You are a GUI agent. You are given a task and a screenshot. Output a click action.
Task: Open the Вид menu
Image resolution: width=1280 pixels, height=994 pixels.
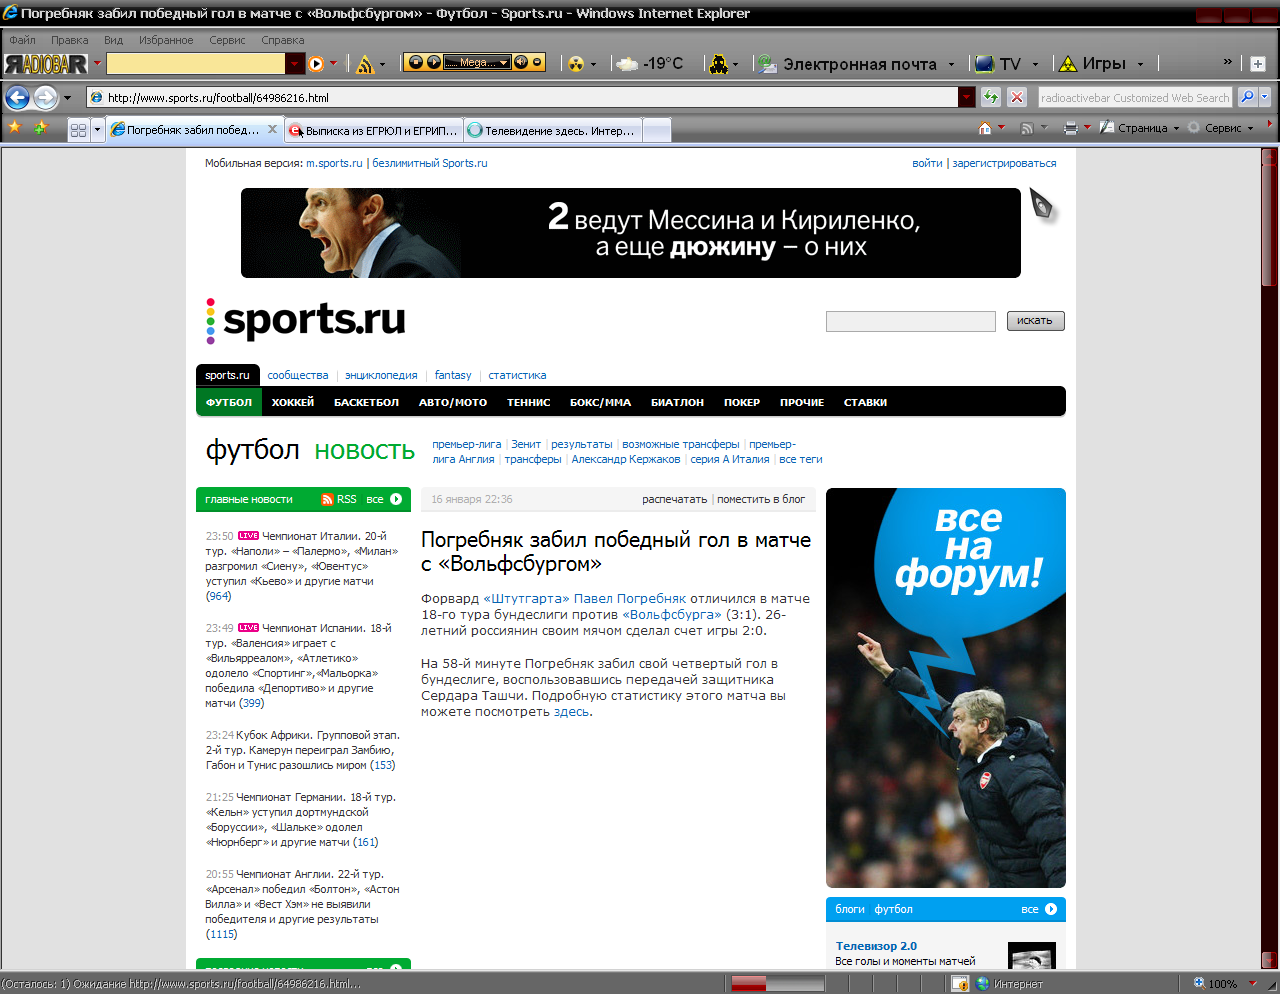coord(113,40)
